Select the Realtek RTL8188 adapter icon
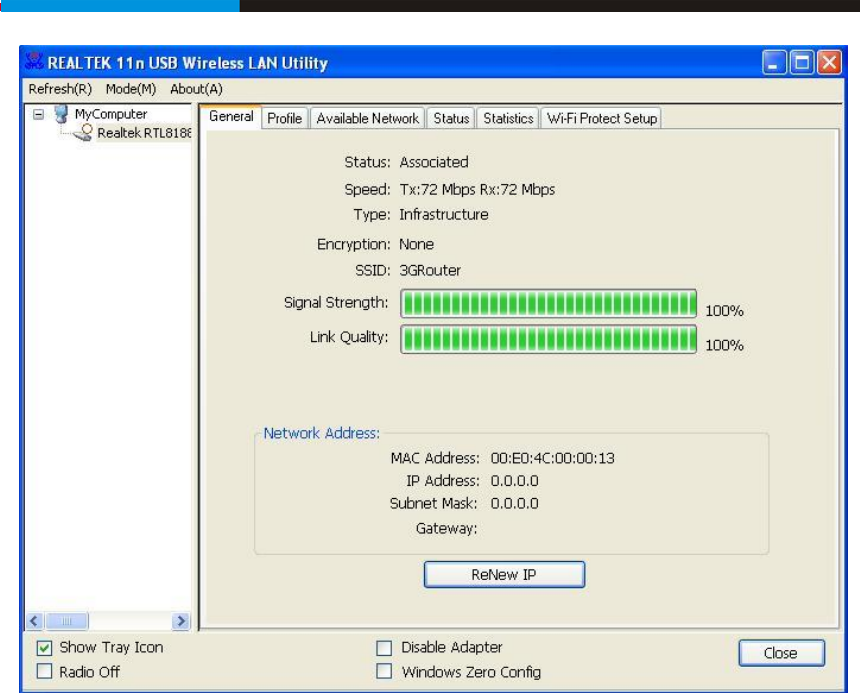This screenshot has height=693, width=860. coord(84,133)
